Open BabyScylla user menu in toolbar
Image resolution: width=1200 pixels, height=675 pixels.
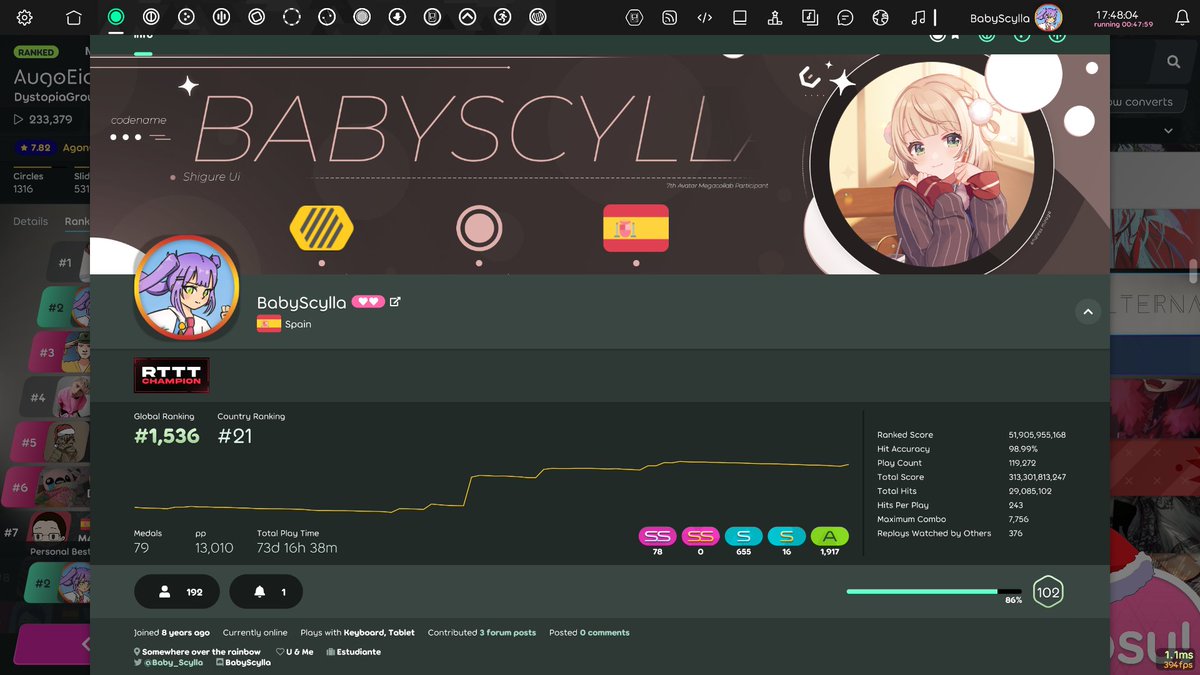pos(1016,17)
